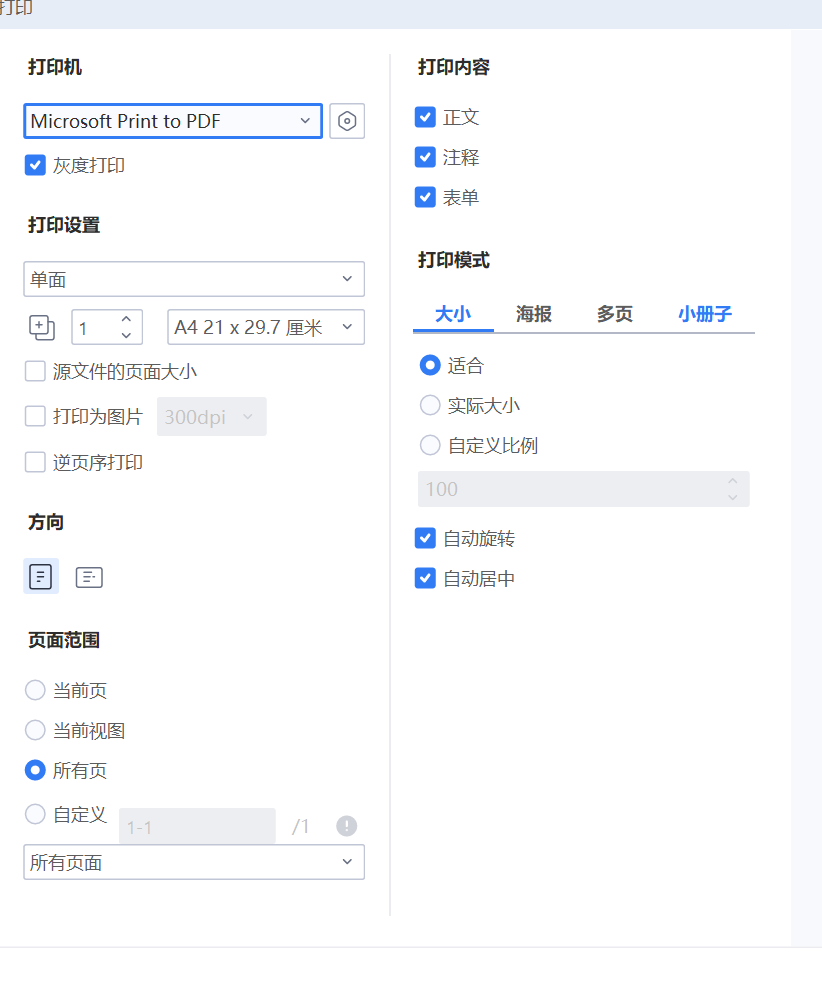This screenshot has height=982, width=822.
Task: Choose the 自定义比例 scale option
Action: (x=430, y=446)
